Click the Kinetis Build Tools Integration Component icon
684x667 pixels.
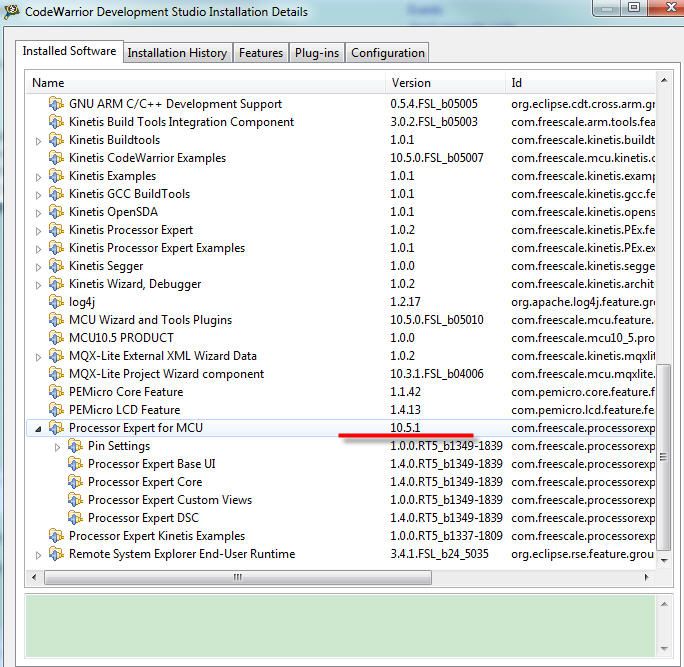[x=56, y=122]
